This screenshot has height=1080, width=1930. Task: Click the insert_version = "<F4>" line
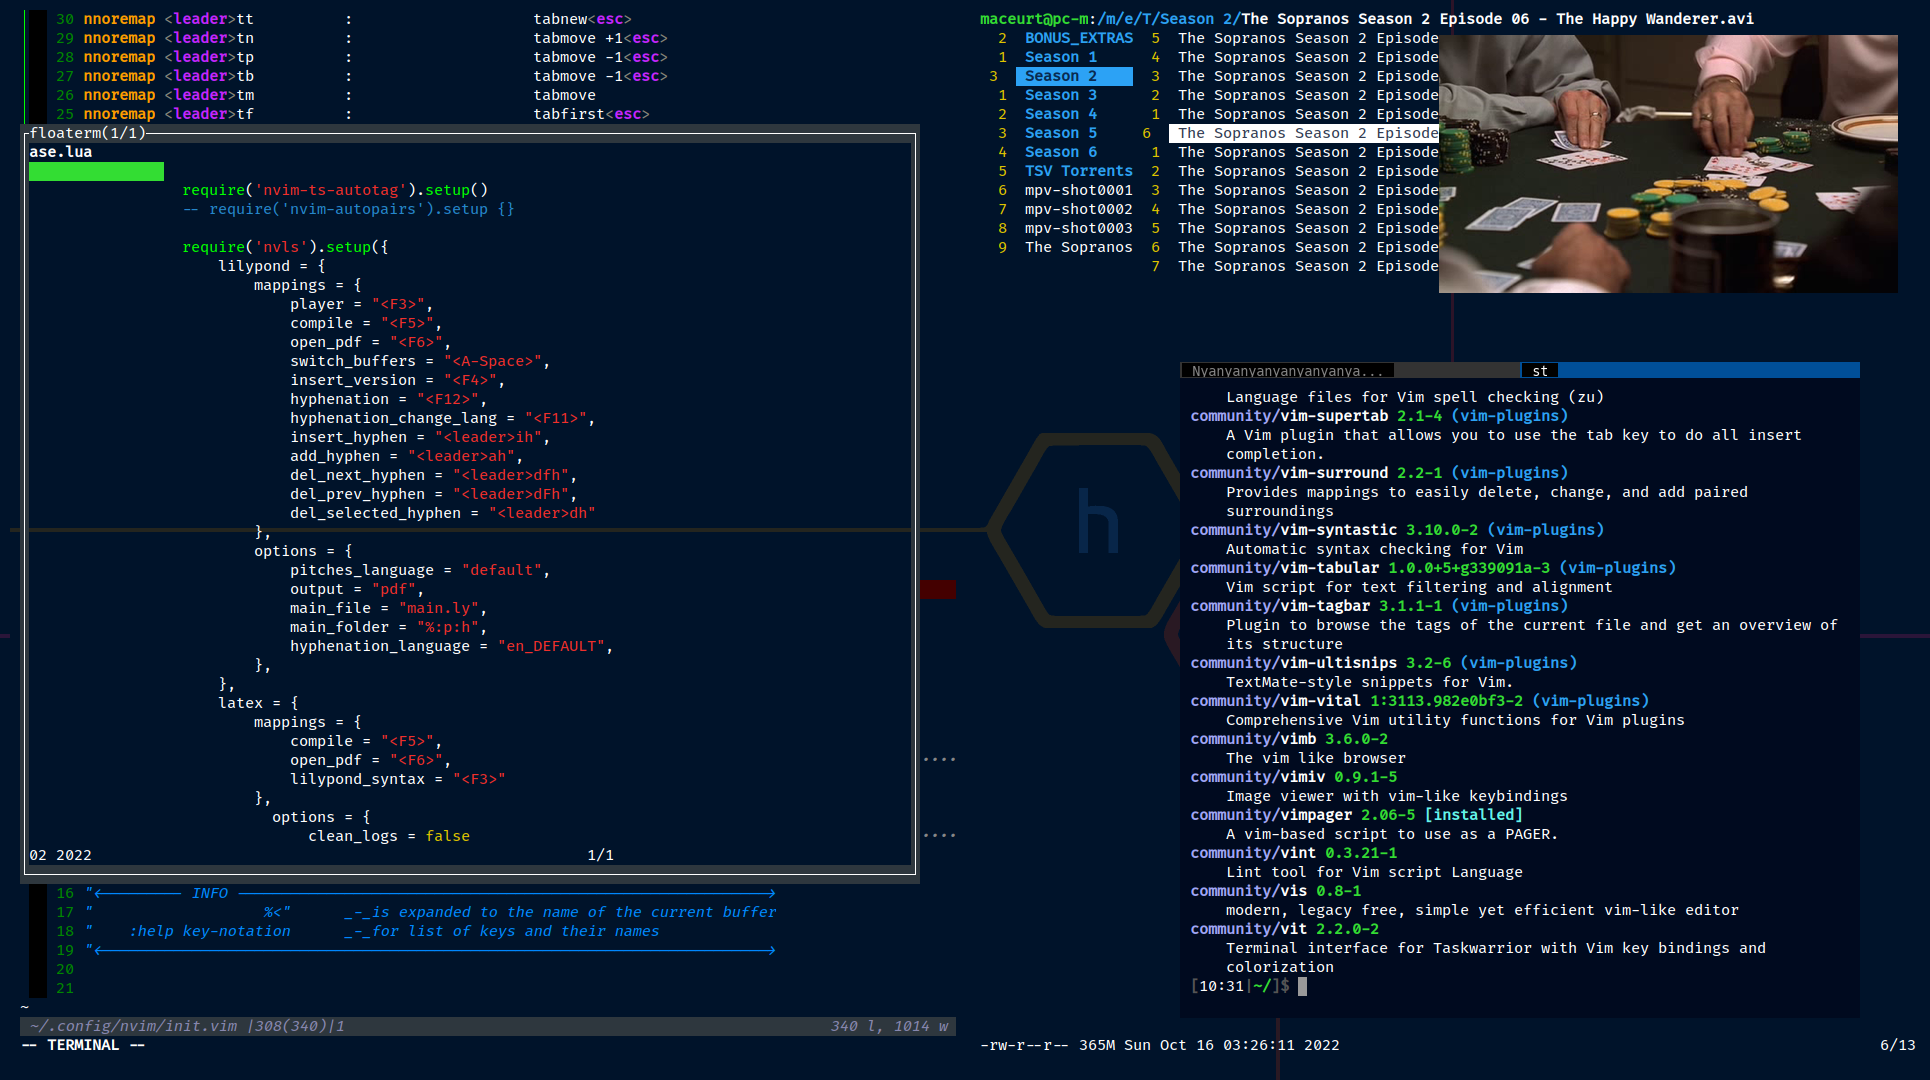pos(398,380)
